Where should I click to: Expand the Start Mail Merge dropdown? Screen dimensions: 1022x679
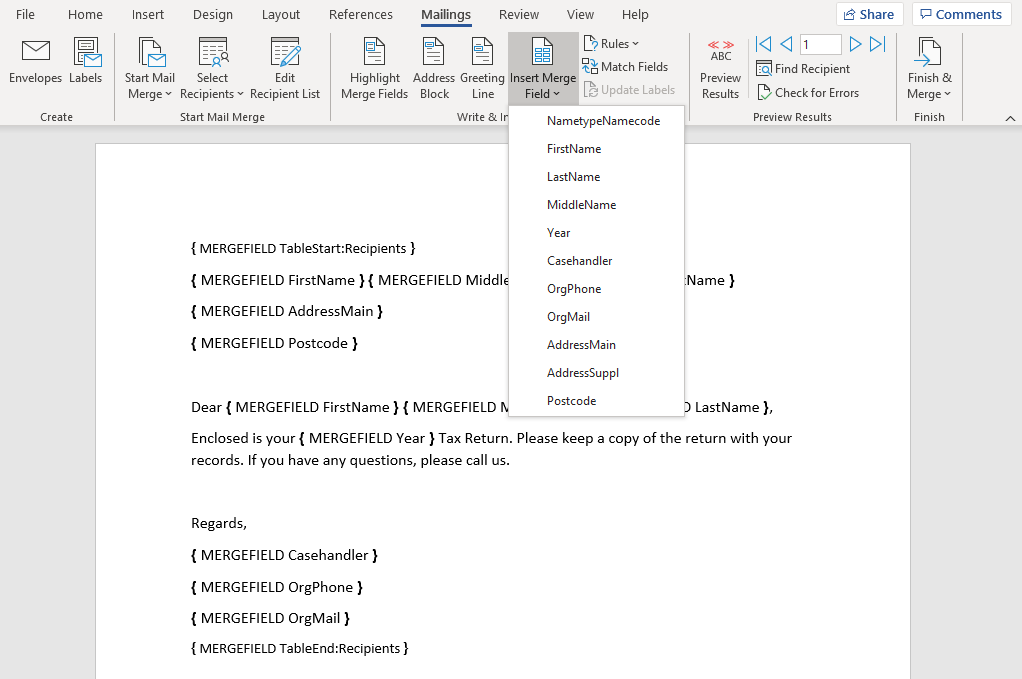point(150,86)
